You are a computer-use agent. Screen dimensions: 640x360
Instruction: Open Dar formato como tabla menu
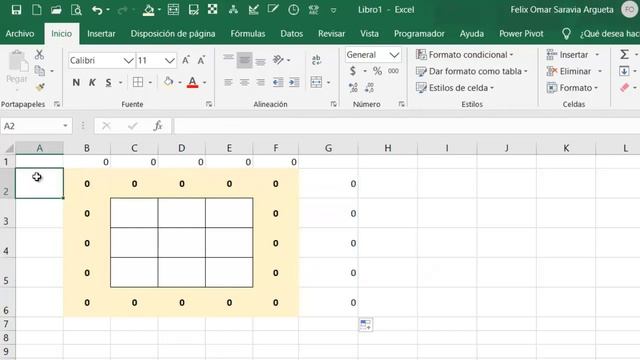point(471,71)
